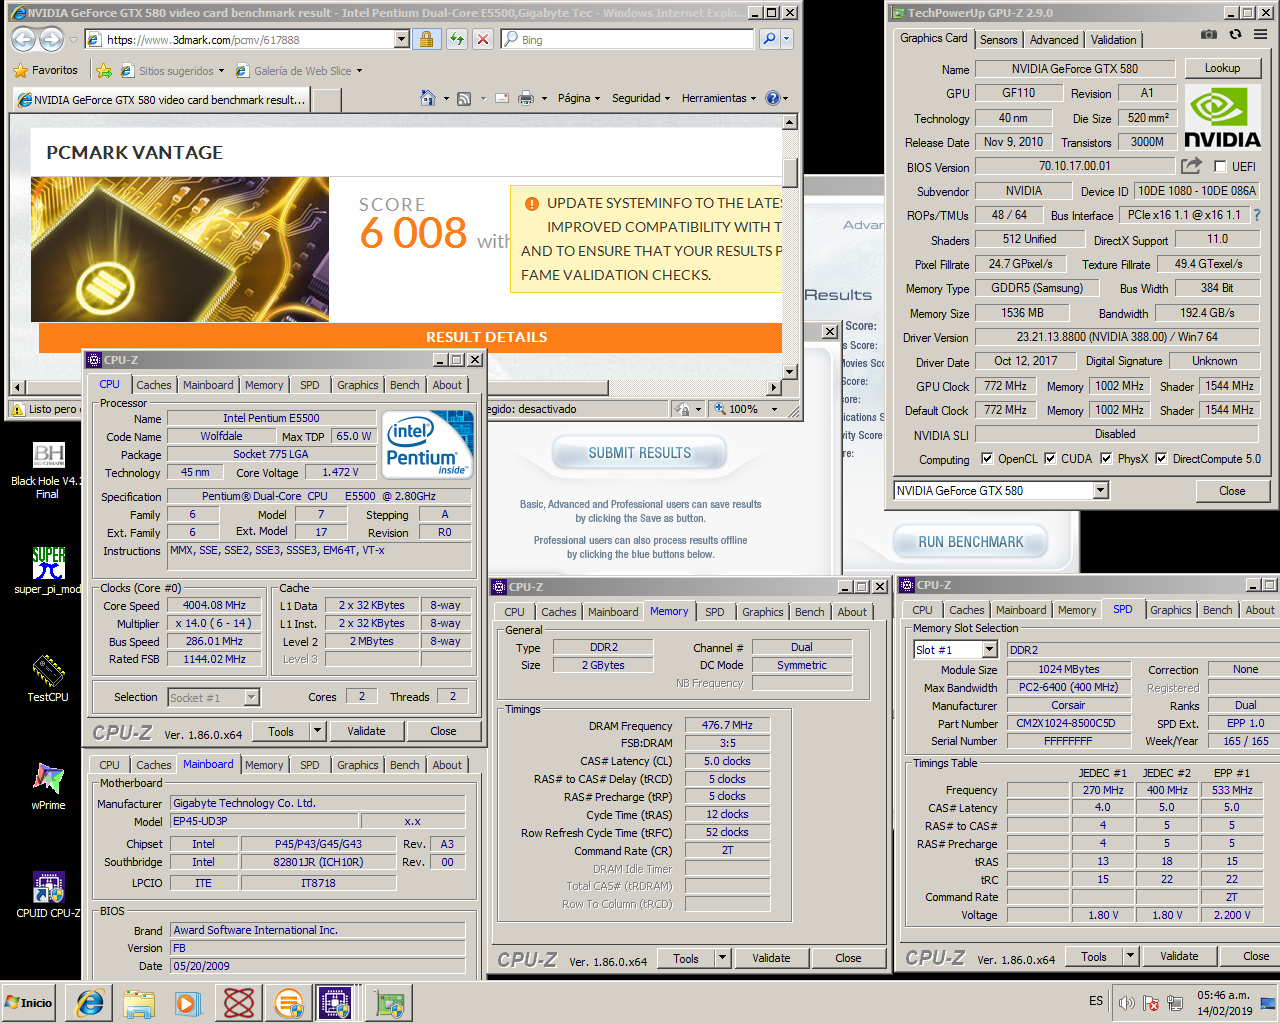
Task: Toggle the CUDA checkbox
Action: [1050, 459]
